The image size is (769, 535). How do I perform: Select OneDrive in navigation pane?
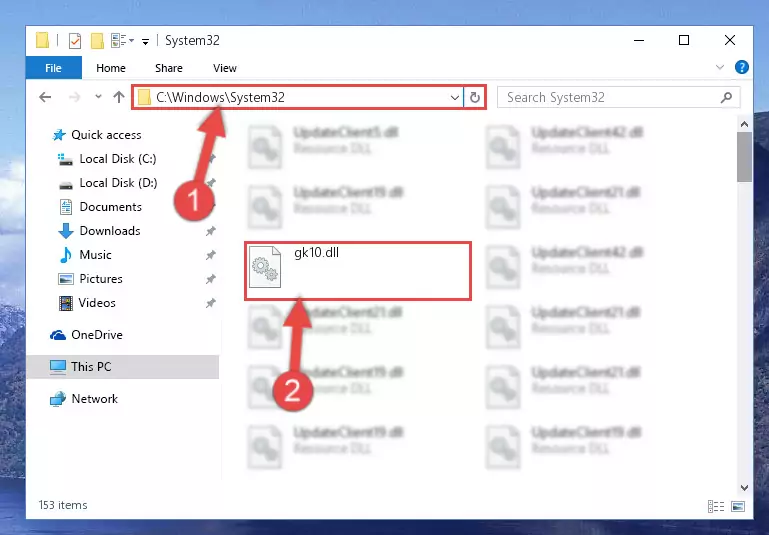click(86, 335)
